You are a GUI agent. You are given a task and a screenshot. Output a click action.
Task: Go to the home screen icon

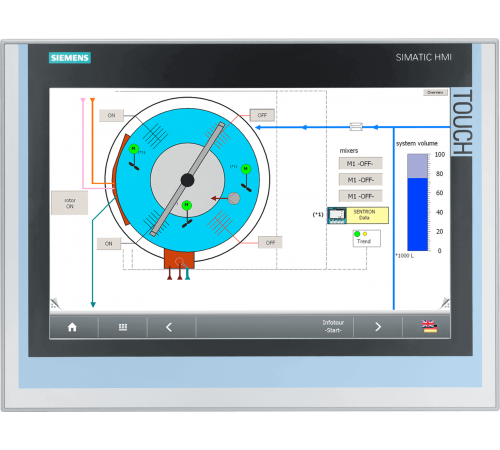coord(72,327)
